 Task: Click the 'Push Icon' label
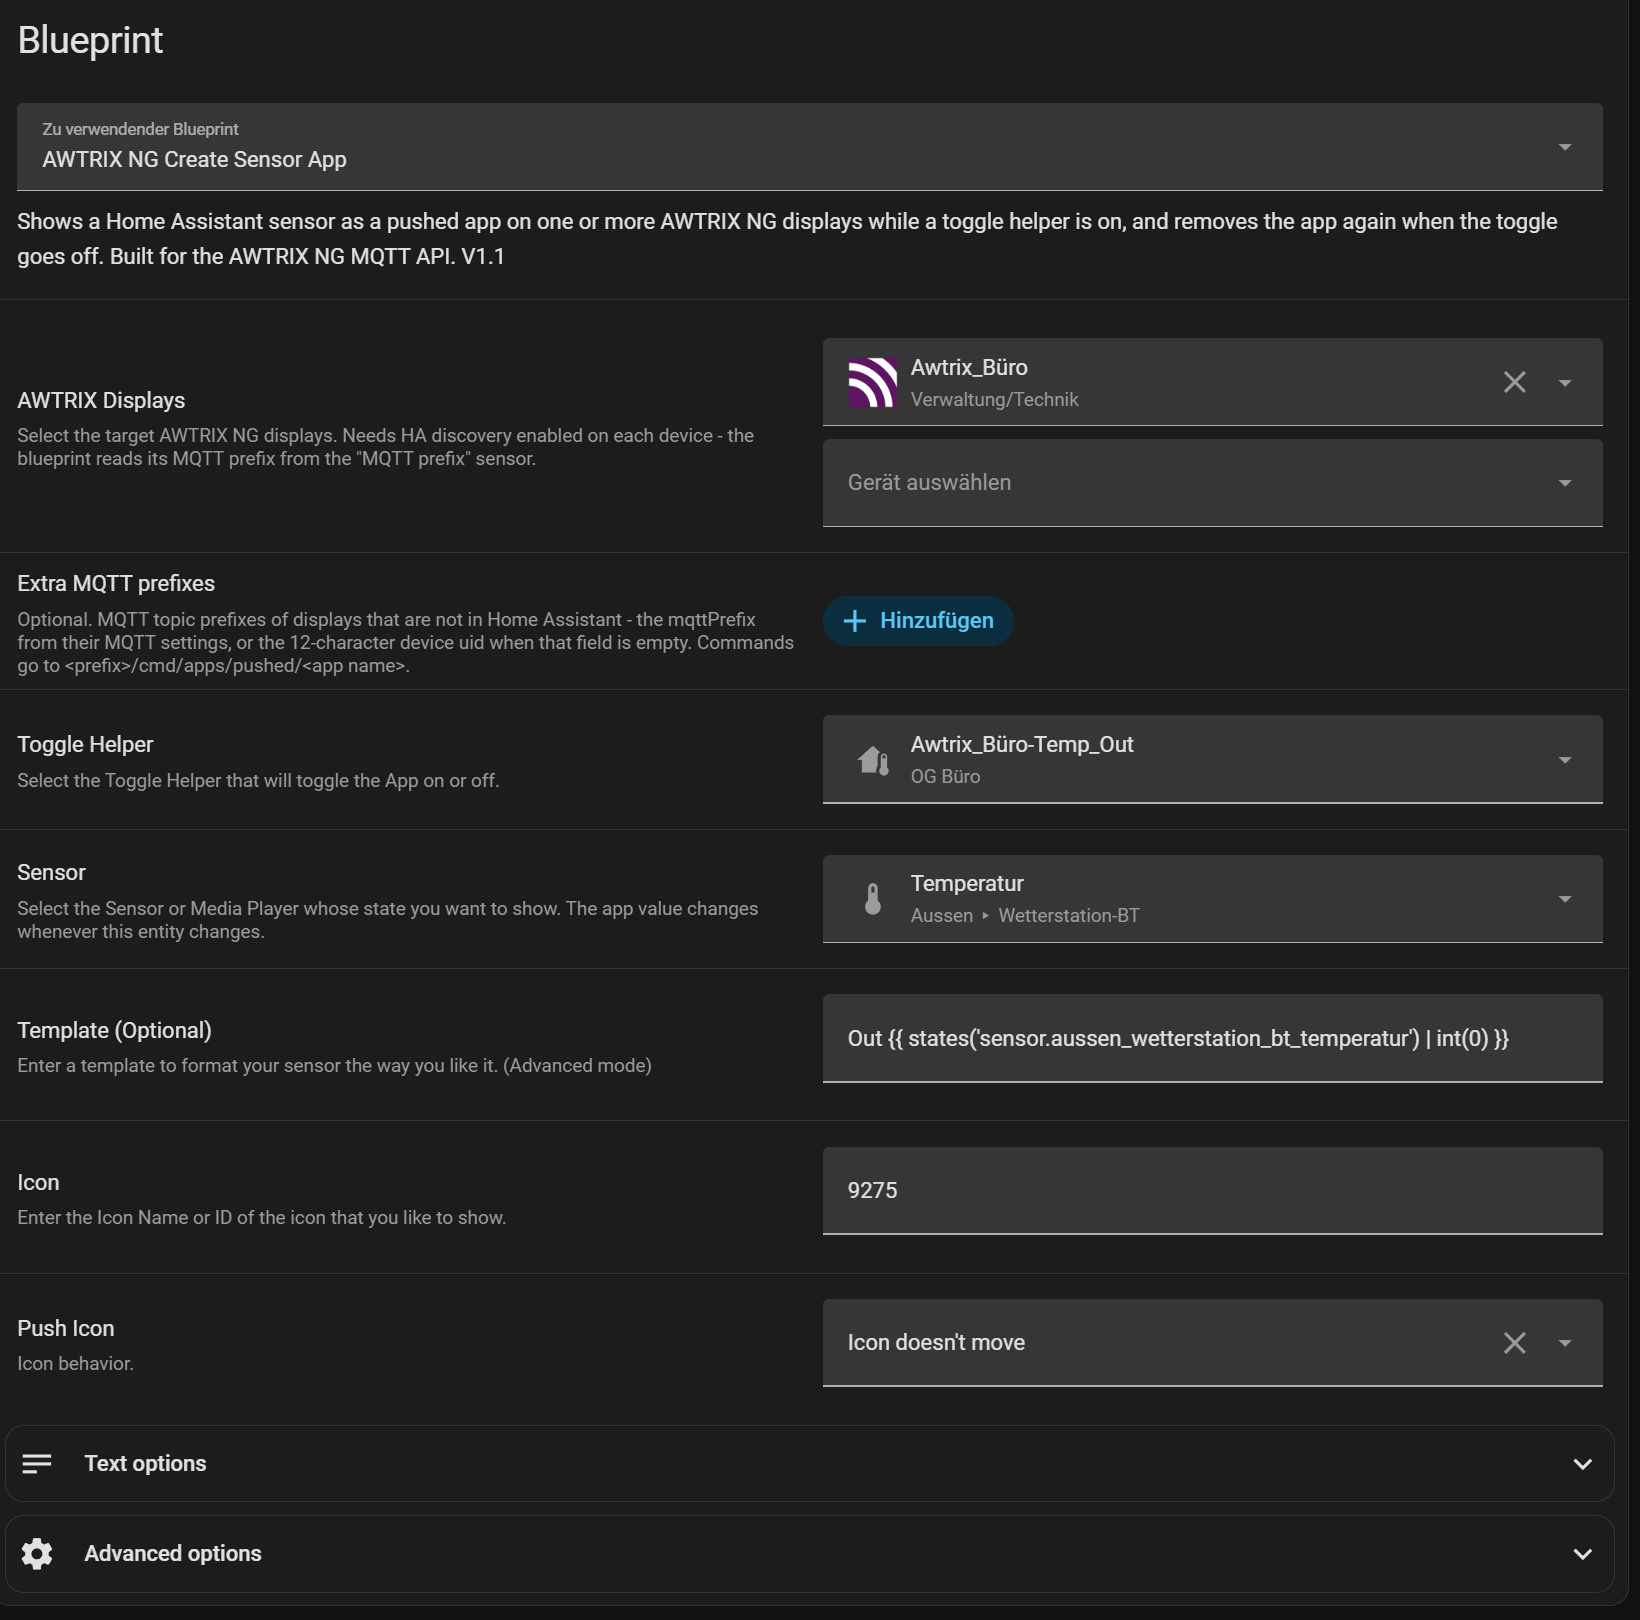pos(66,1328)
